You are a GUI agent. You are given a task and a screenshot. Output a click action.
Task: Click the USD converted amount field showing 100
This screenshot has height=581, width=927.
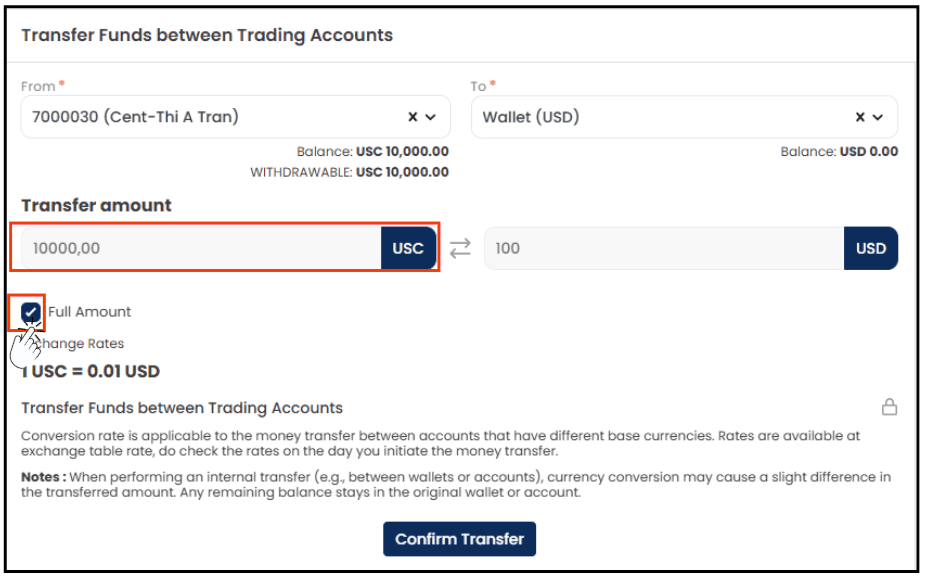pyautogui.click(x=664, y=248)
